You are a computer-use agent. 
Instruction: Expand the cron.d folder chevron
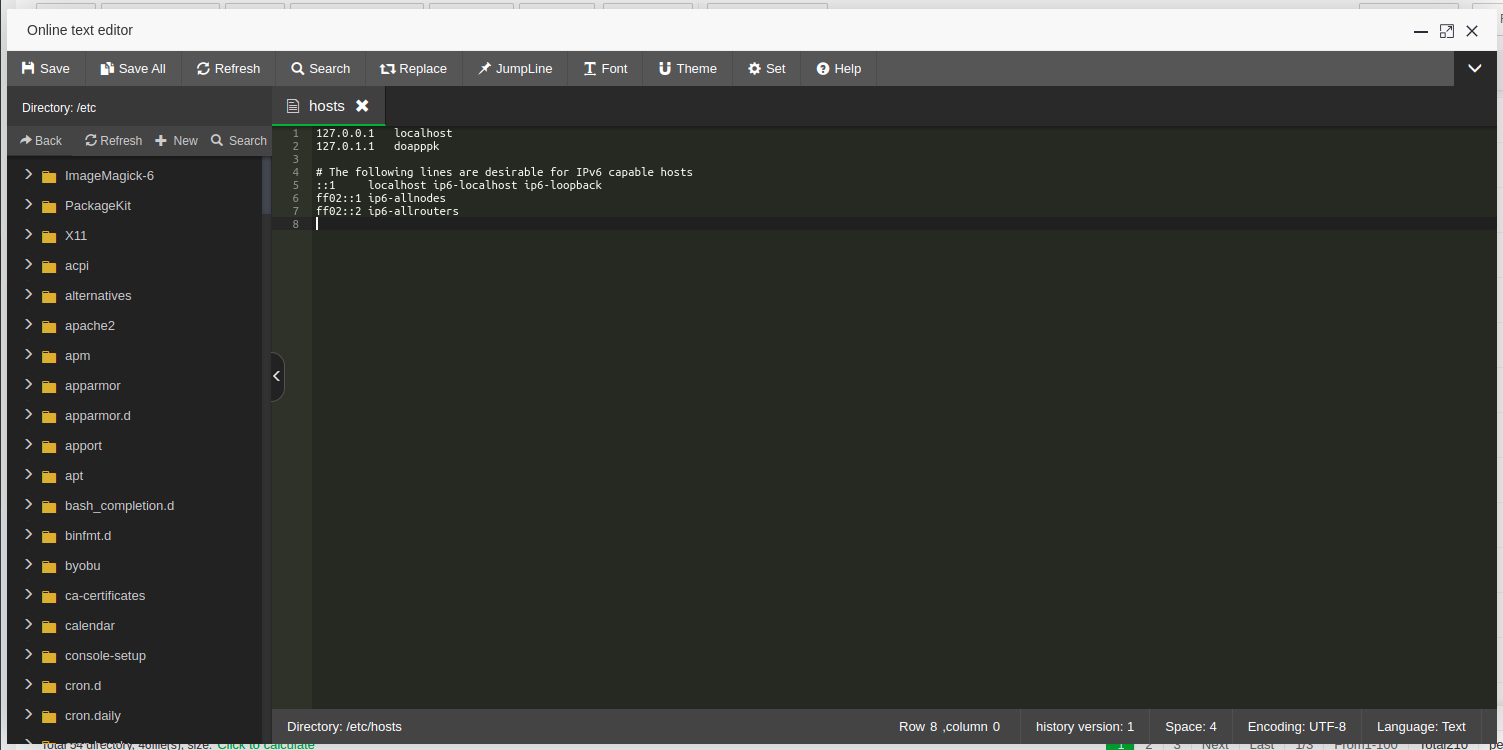click(29, 685)
